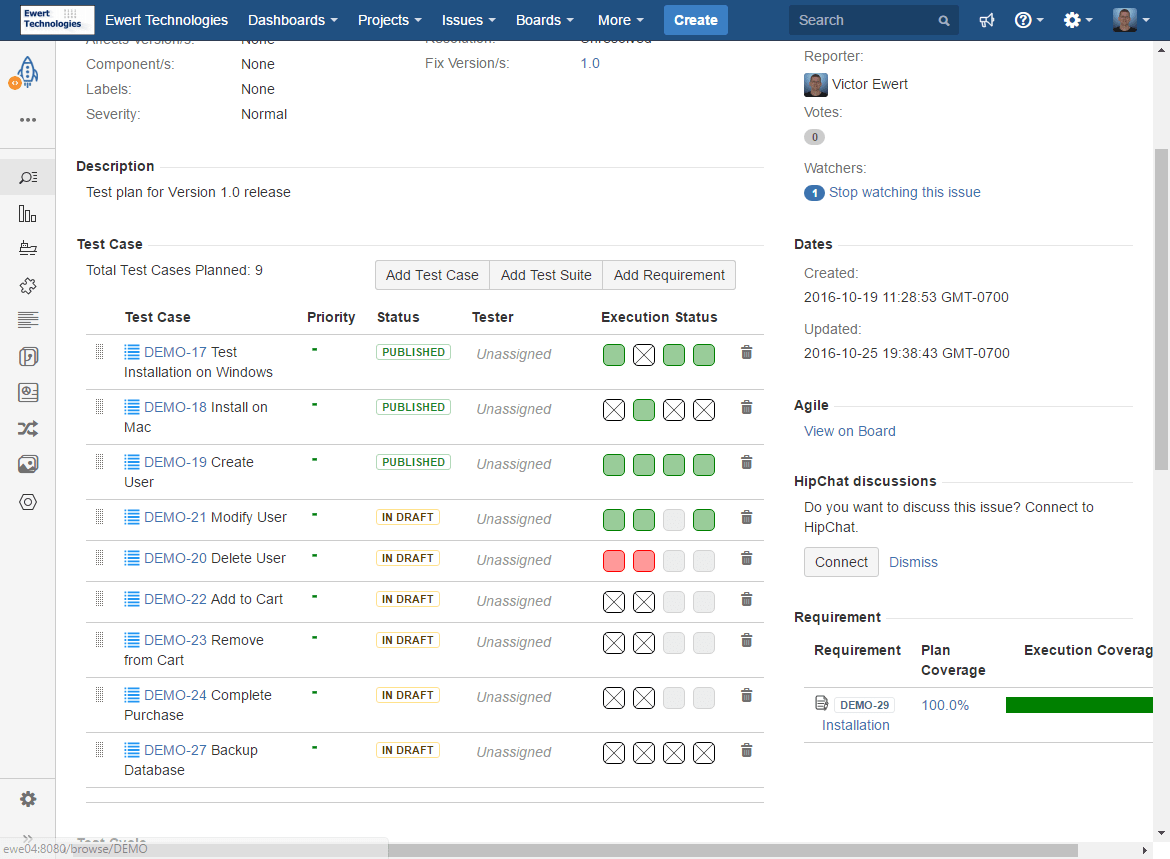This screenshot has width=1170, height=859.
Task: Delete DEMO-18 test case with trash icon
Action: point(746,407)
